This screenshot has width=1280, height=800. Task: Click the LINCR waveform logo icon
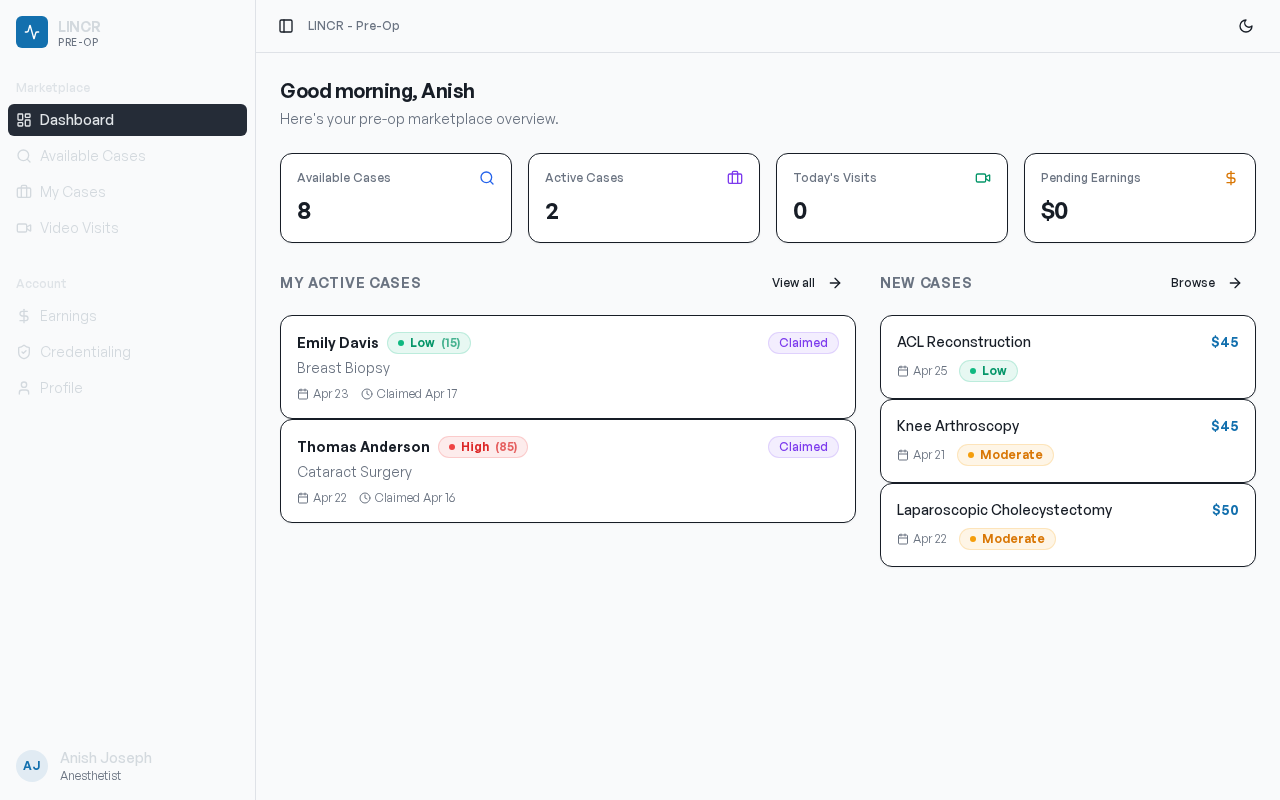coord(32,32)
